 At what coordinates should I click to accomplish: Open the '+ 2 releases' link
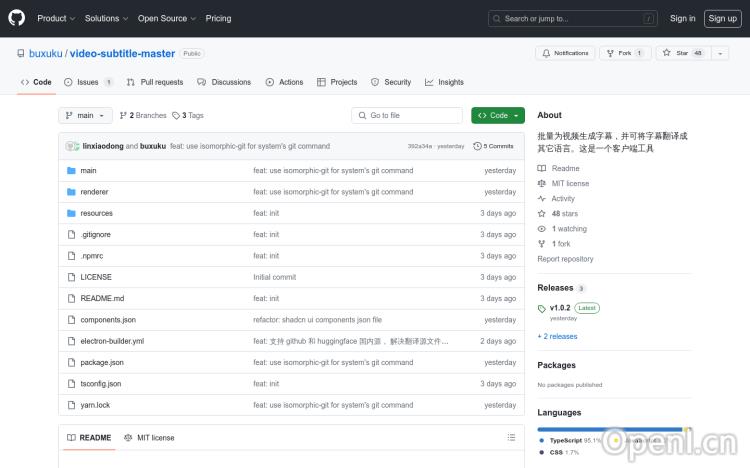coord(557,337)
